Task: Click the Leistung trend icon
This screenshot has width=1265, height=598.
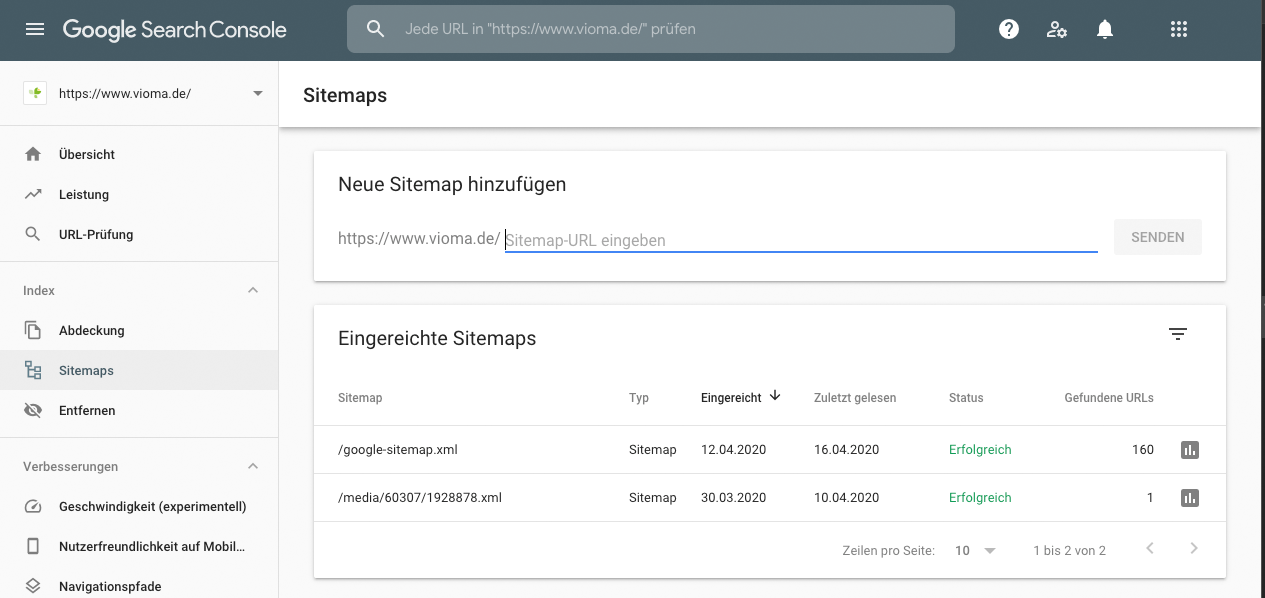Action: pyautogui.click(x=33, y=194)
